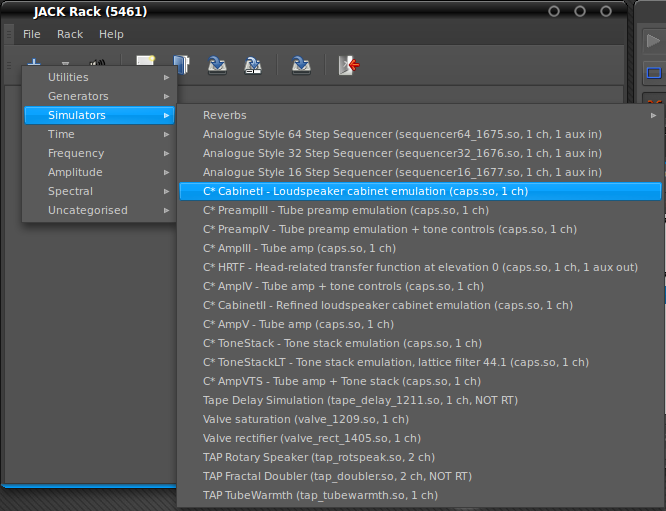Open the Help menu
Viewport: 666px width, 511px height.
click(x=111, y=34)
